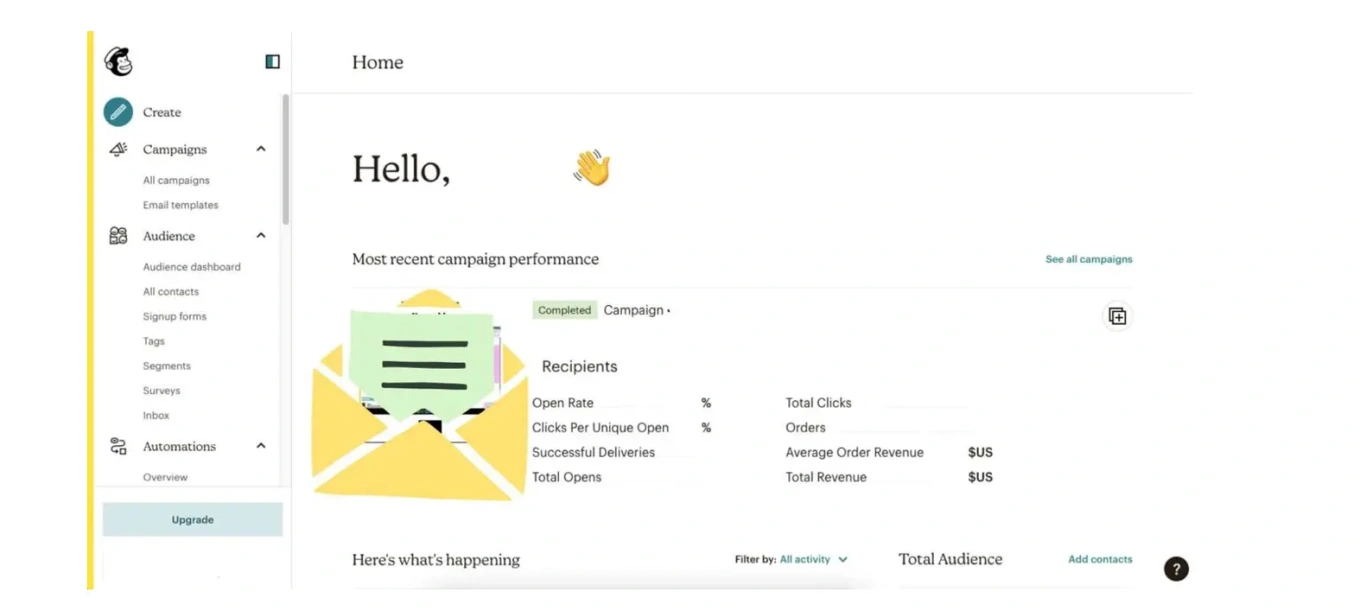Click Most recent campaign performance heading
1360x611 pixels.
(x=475, y=259)
